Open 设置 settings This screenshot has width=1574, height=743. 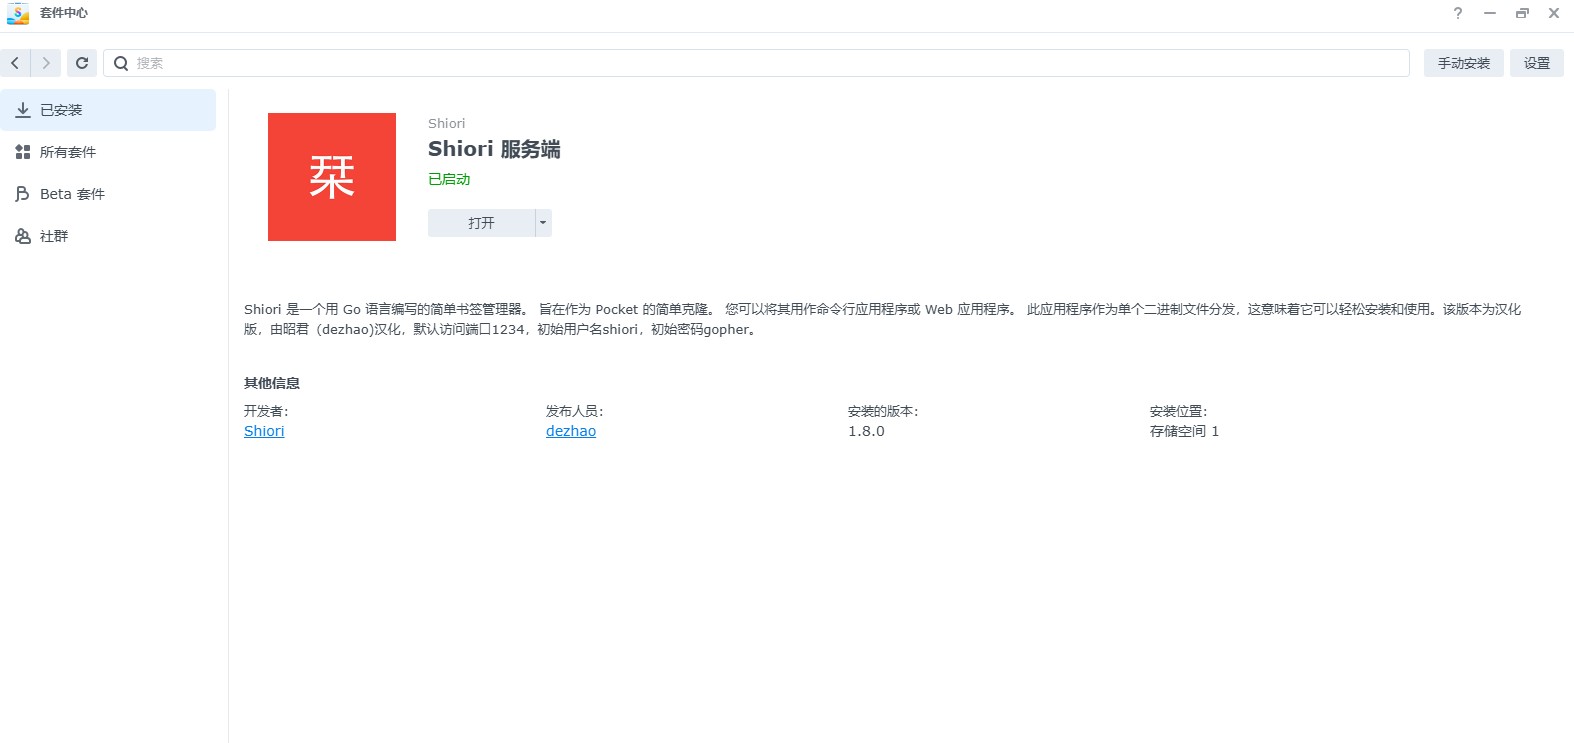[x=1537, y=63]
